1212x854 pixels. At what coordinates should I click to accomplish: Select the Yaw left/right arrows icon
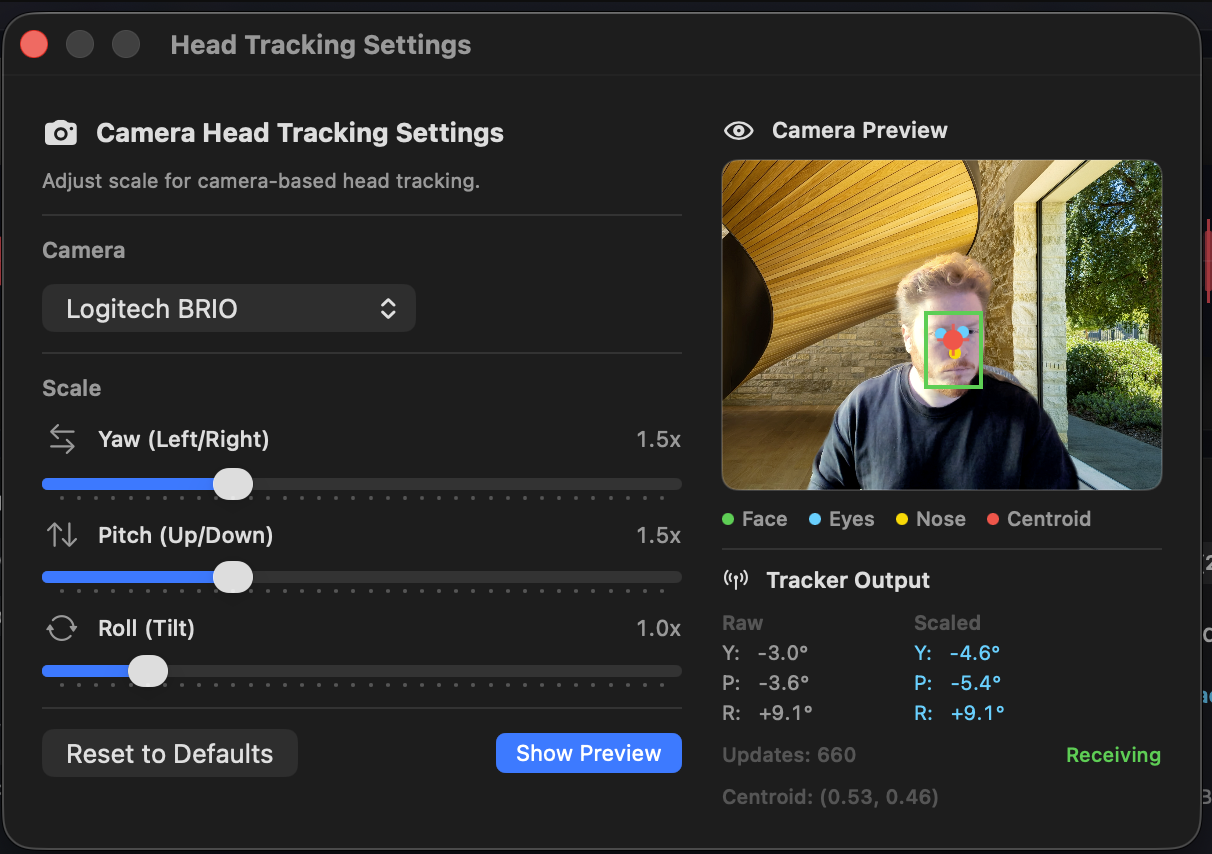pos(61,439)
